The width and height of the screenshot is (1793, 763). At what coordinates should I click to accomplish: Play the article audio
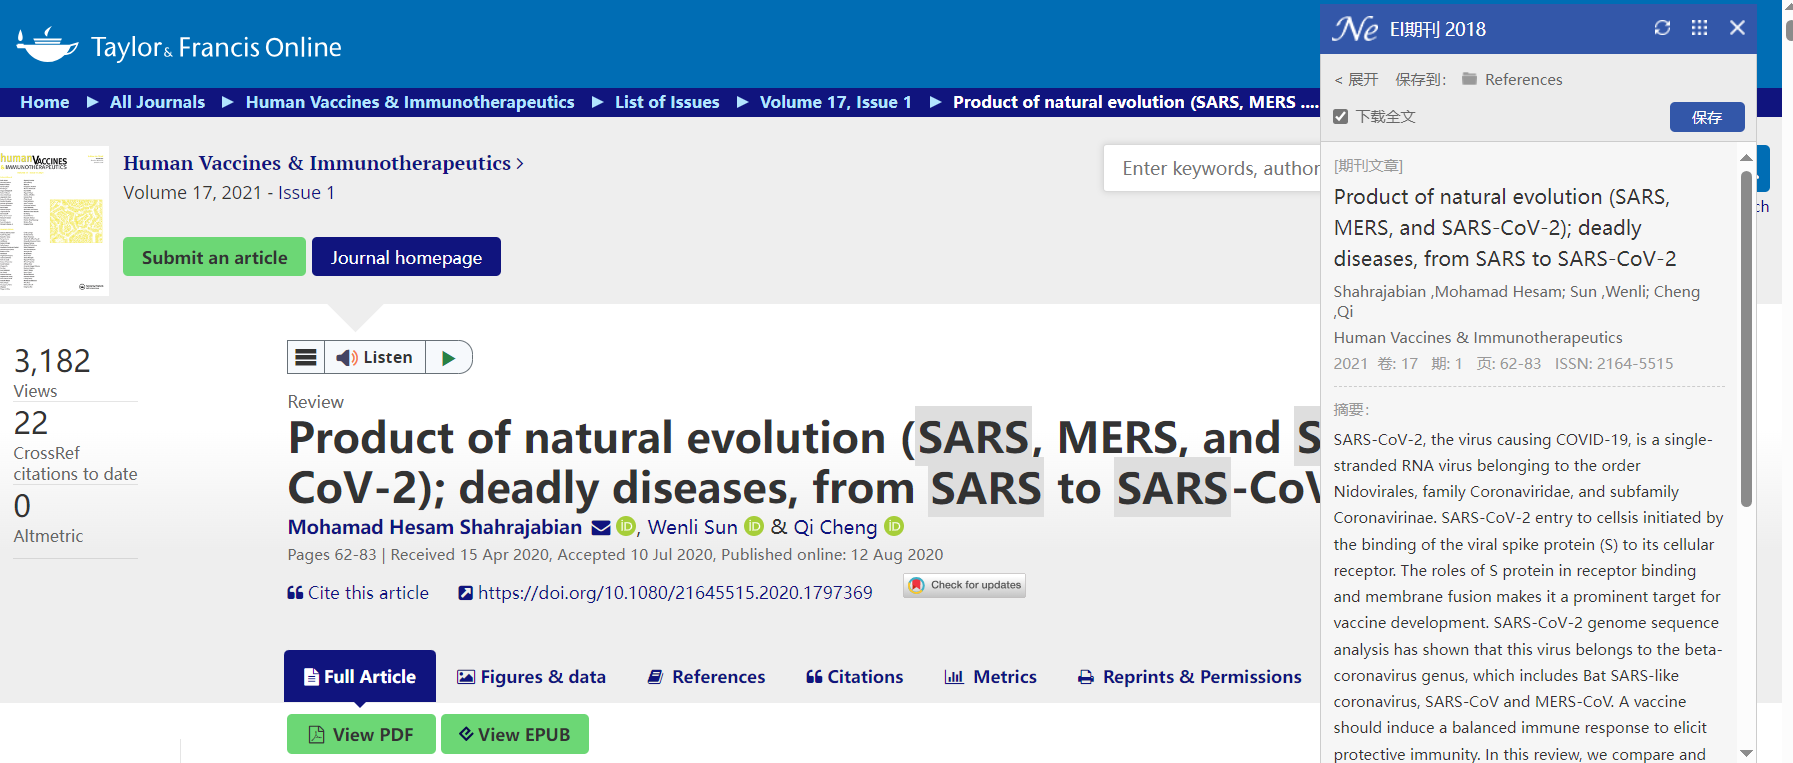click(x=448, y=357)
